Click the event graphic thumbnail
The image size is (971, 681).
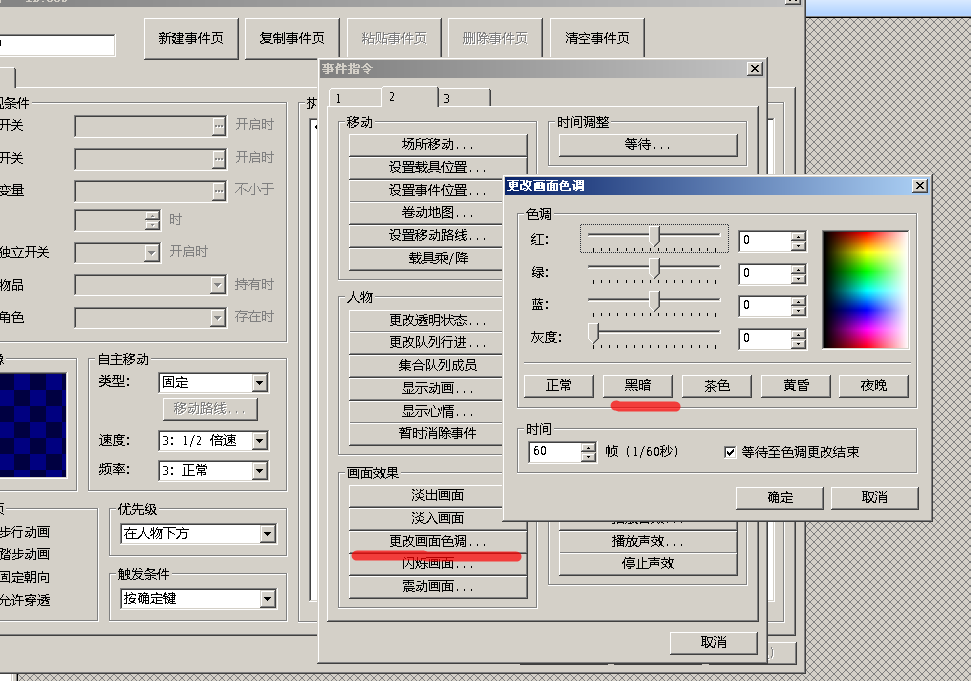coord(33,425)
